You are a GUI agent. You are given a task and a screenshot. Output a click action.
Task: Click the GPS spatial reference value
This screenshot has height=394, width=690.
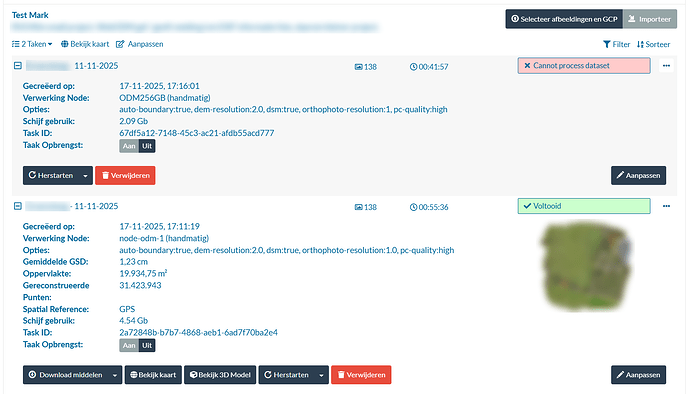pos(127,309)
